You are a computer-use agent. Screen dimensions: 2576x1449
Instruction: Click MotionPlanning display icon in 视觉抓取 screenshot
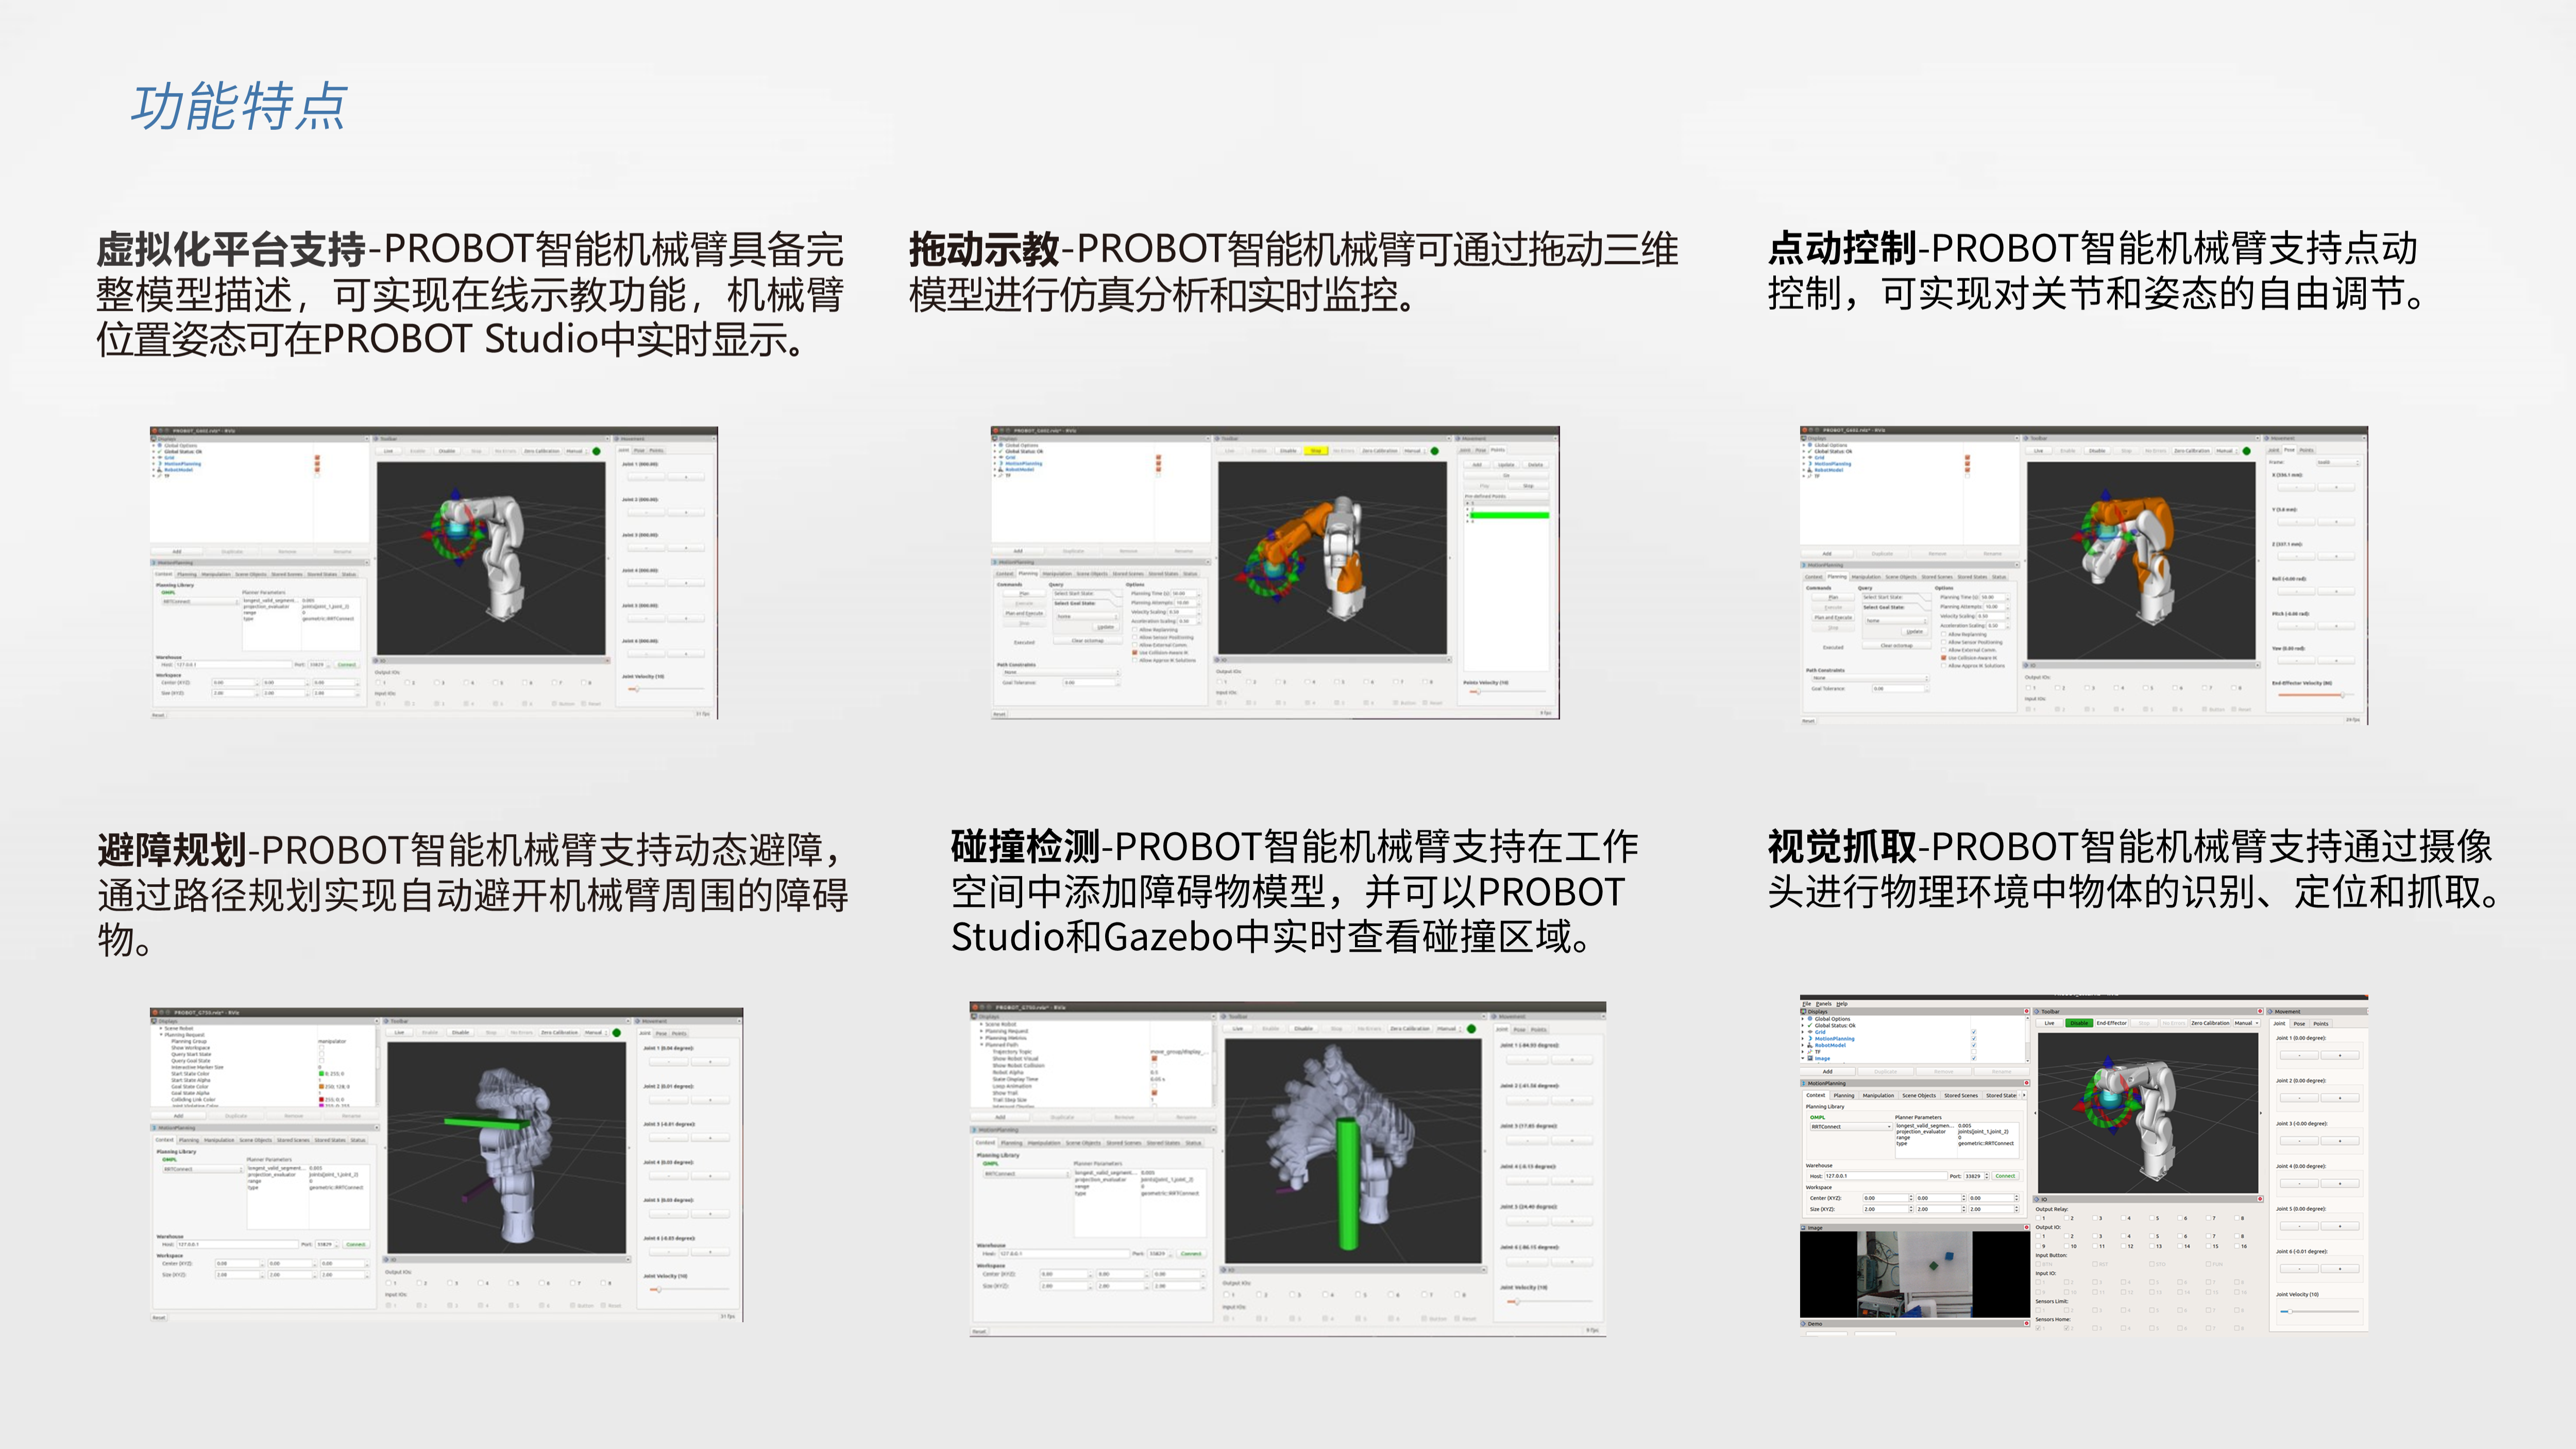(1810, 1039)
